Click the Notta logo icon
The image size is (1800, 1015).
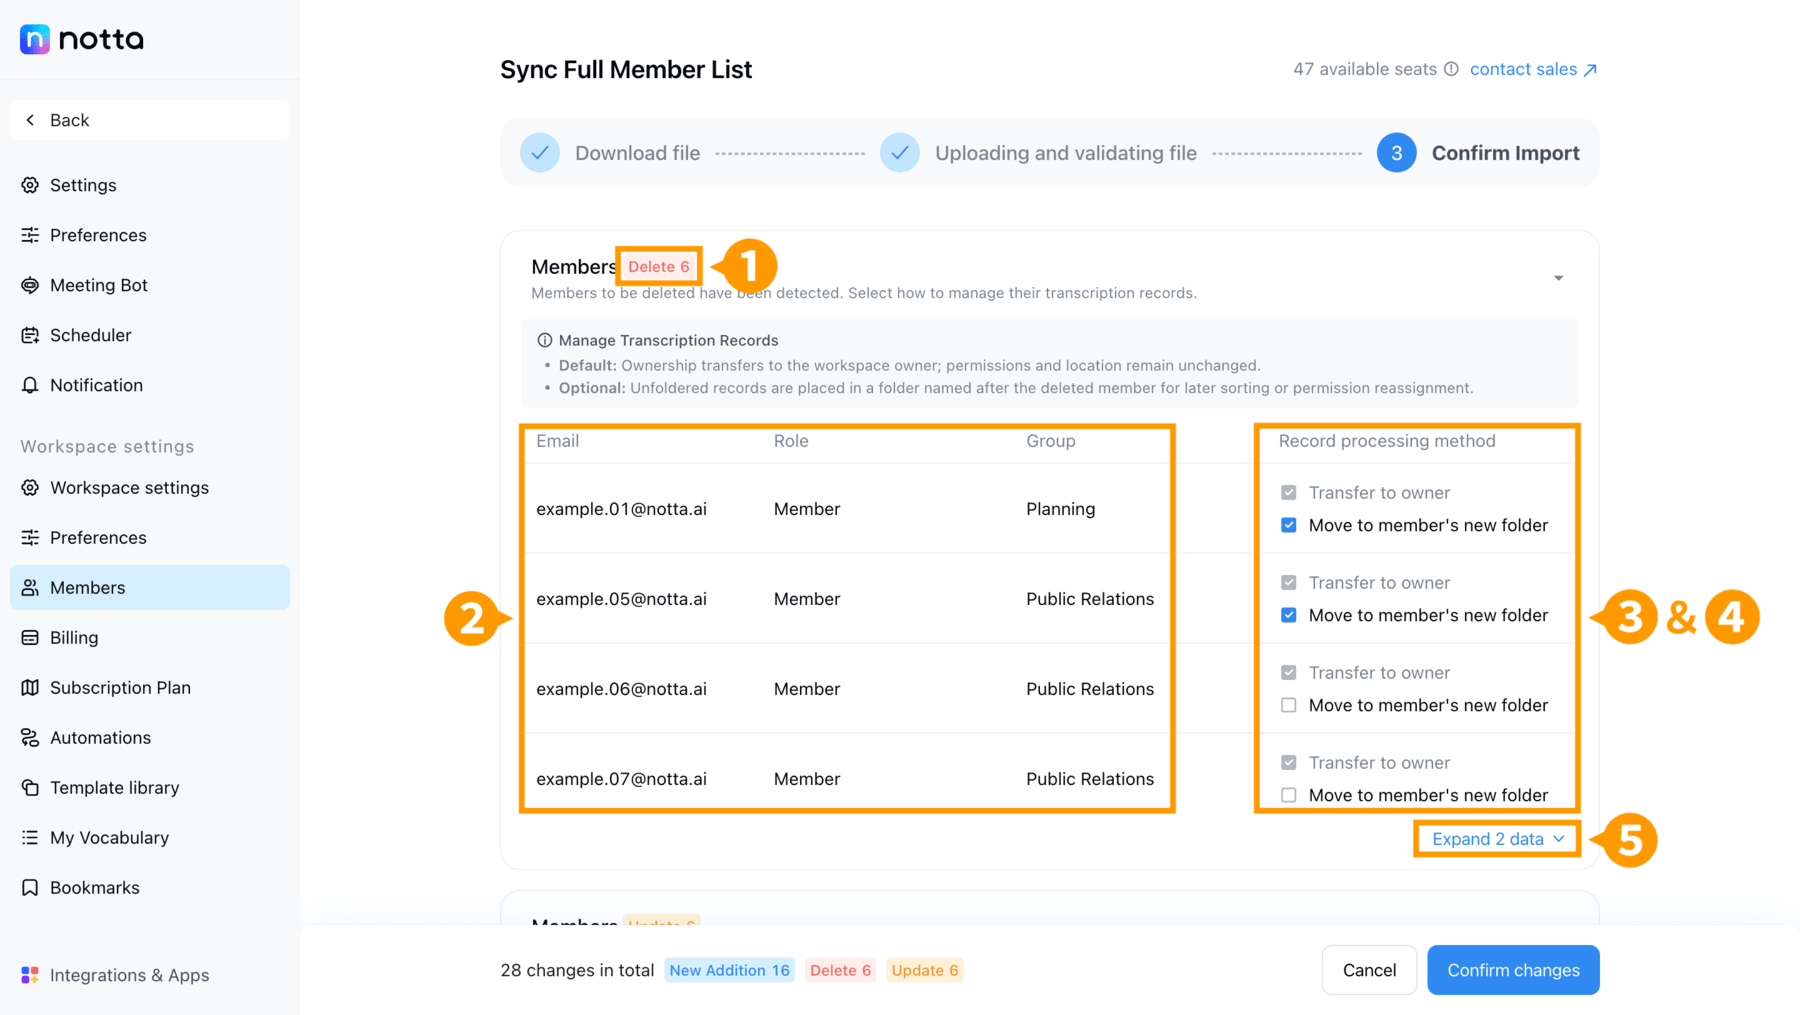[35, 39]
